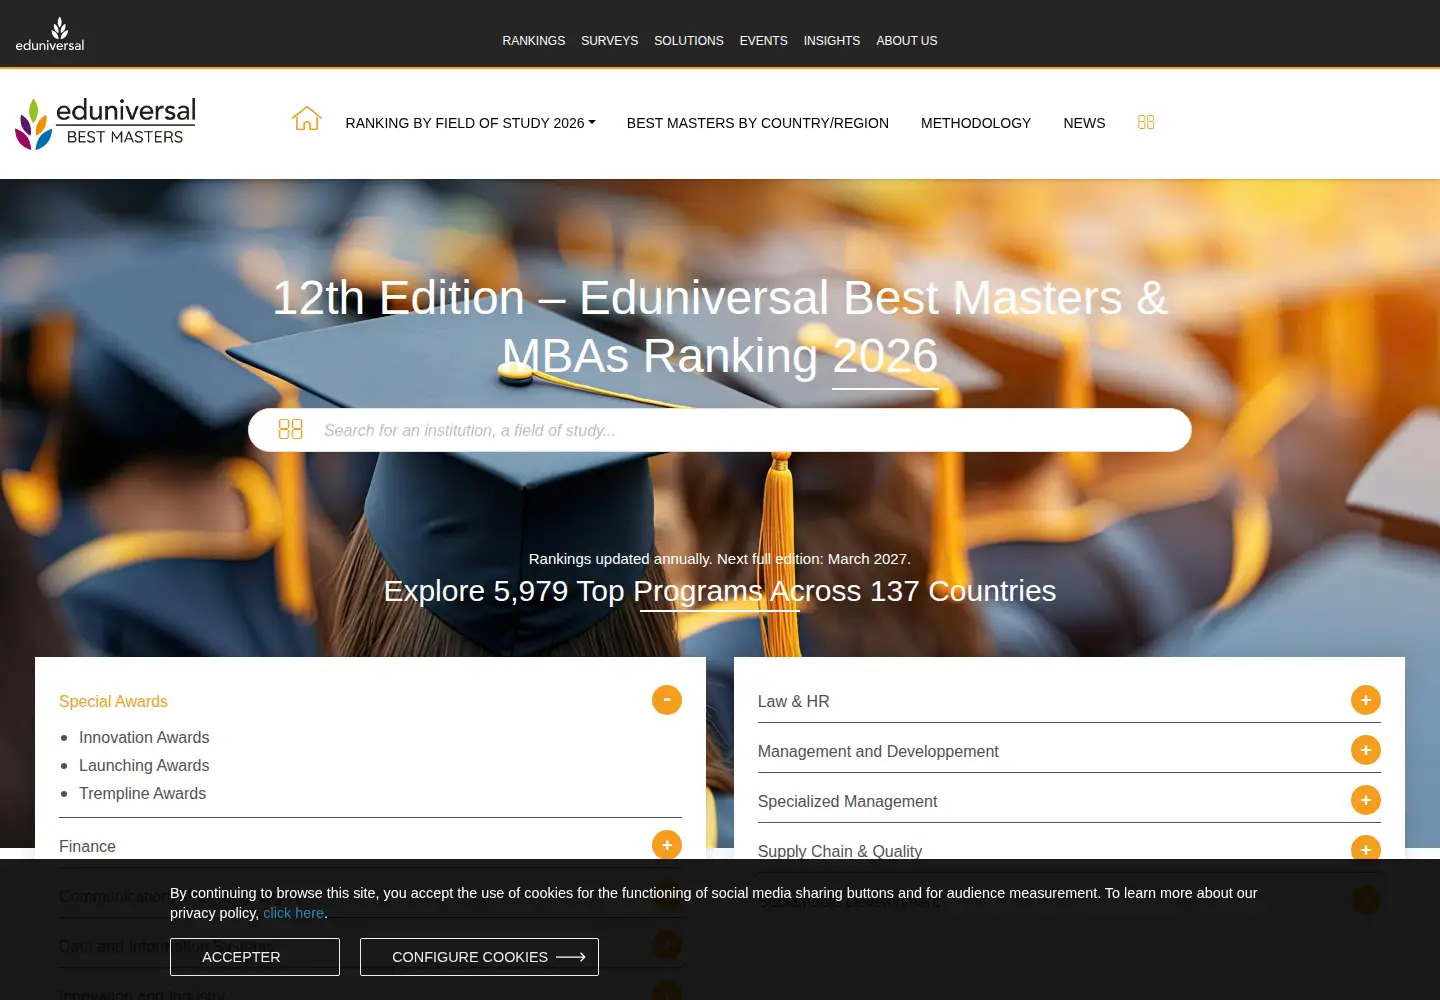The width and height of the screenshot is (1440, 1000).
Task: Expand the Finance category
Action: coord(667,845)
